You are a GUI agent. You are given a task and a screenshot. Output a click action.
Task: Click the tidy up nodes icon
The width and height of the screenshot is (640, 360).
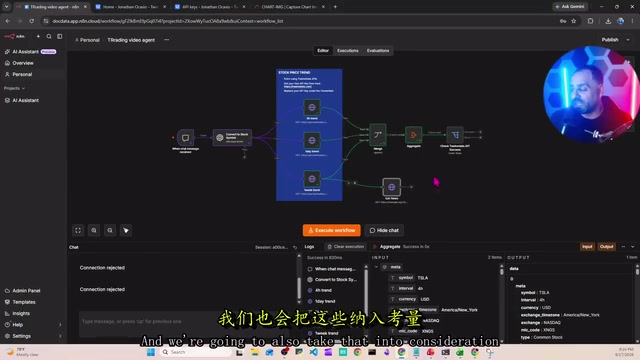(126, 231)
